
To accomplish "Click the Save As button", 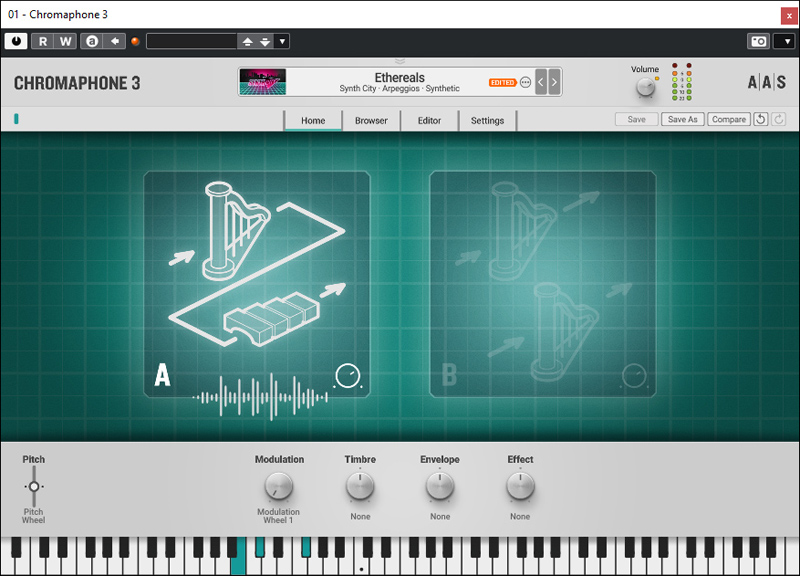I will (x=682, y=120).
